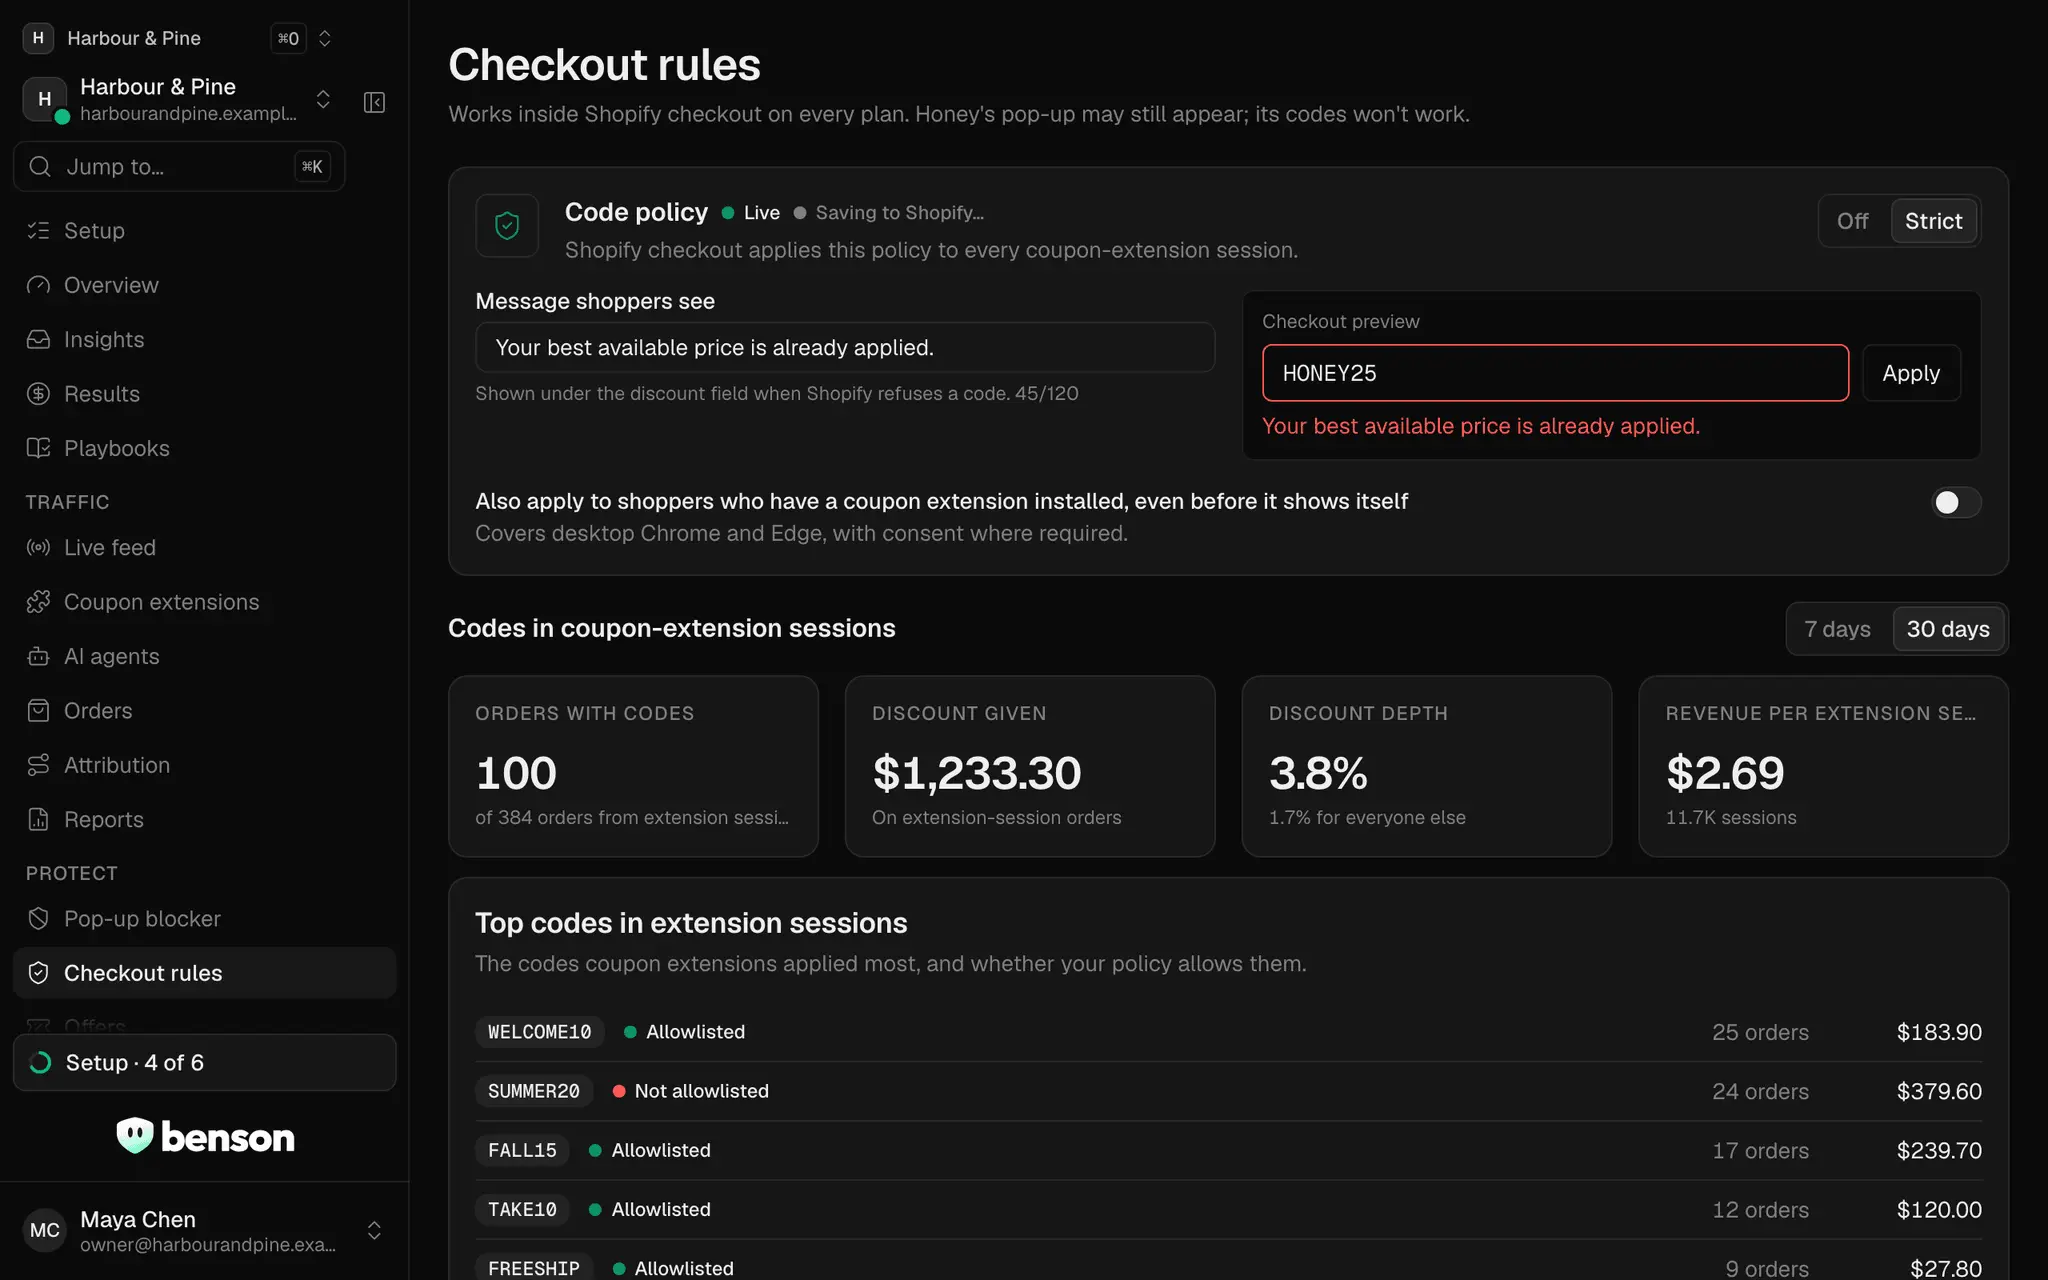
Task: Open Overview gauge icon
Action: coord(38,285)
